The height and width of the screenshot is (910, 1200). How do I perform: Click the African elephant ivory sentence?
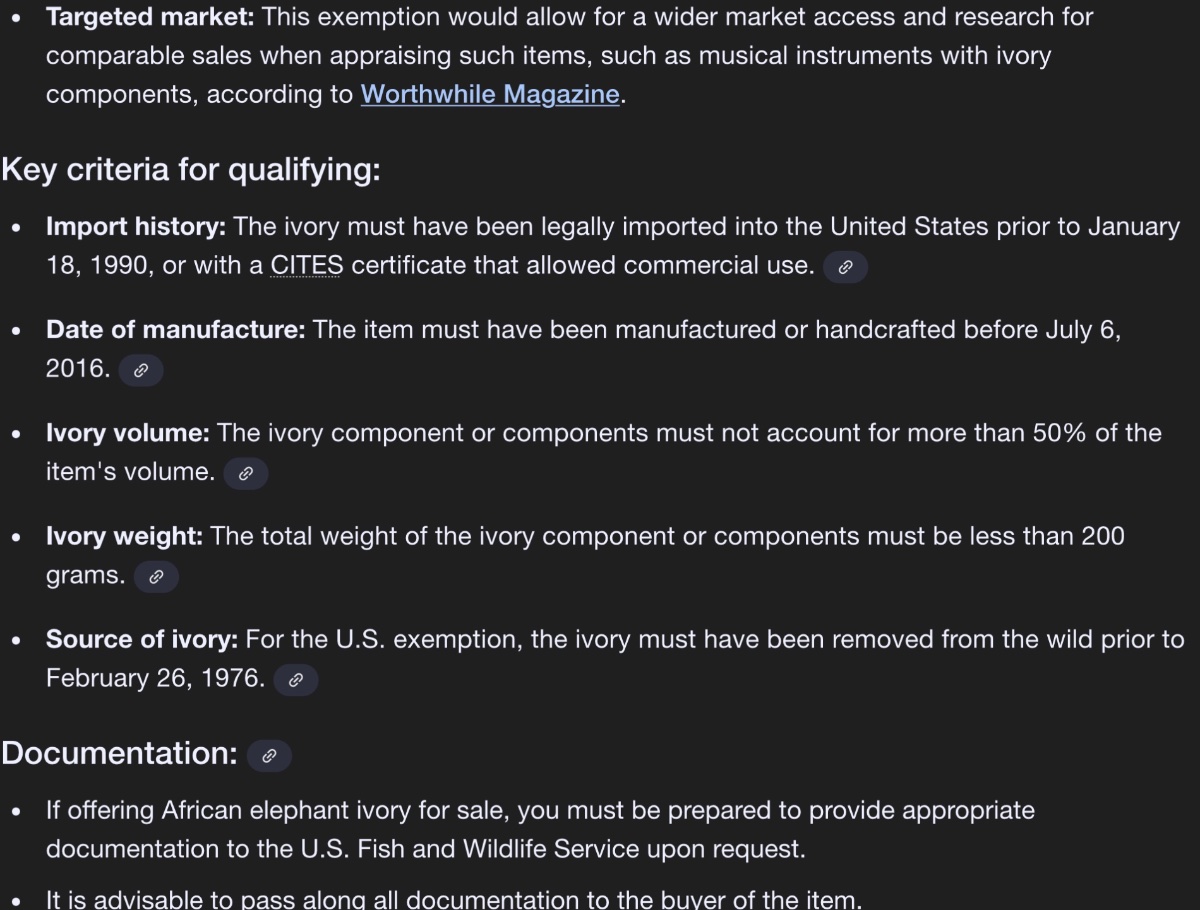point(540,810)
